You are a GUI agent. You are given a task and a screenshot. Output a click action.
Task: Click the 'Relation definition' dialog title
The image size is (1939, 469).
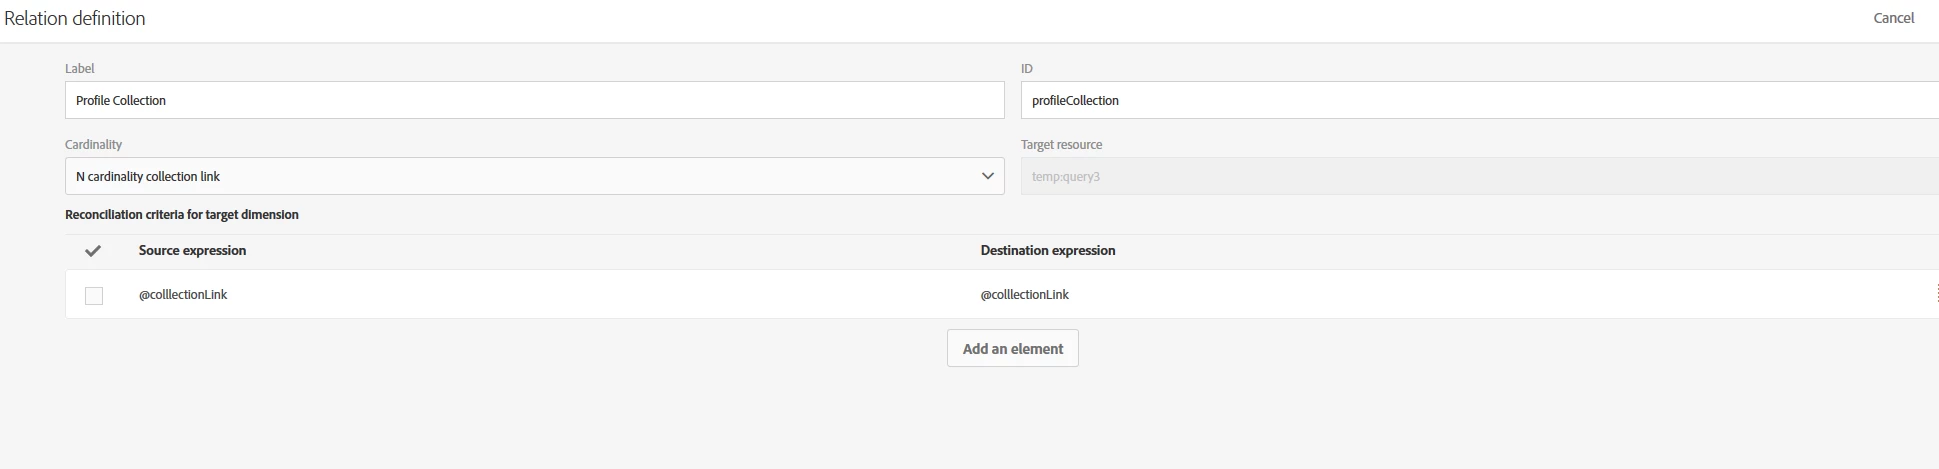click(x=75, y=18)
